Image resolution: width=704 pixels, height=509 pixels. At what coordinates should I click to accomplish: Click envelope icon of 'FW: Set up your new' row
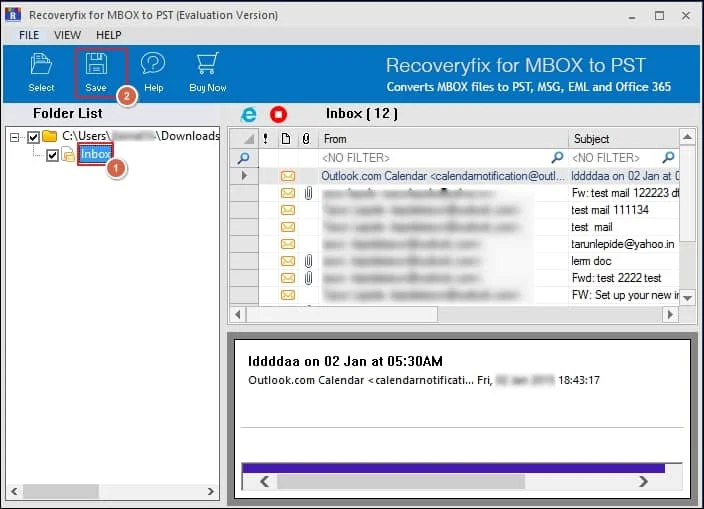click(x=288, y=295)
